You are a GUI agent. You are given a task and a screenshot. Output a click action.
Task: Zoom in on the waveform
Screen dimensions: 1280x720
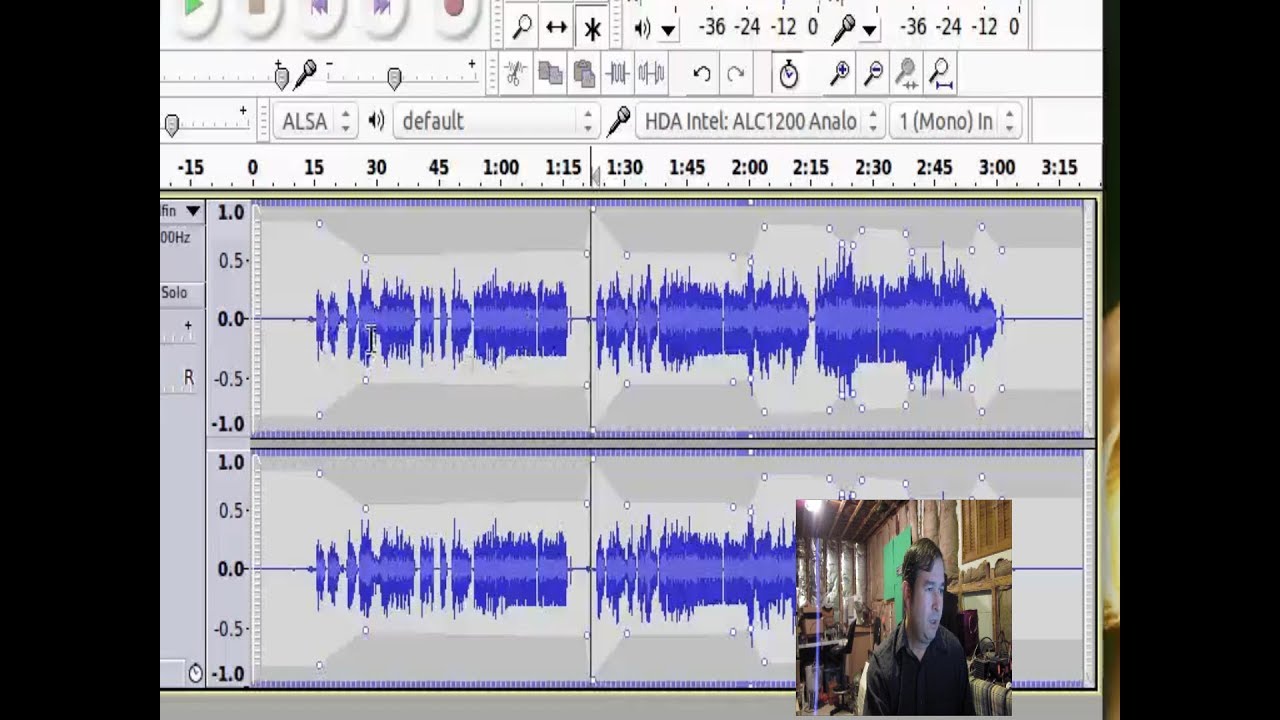click(840, 73)
